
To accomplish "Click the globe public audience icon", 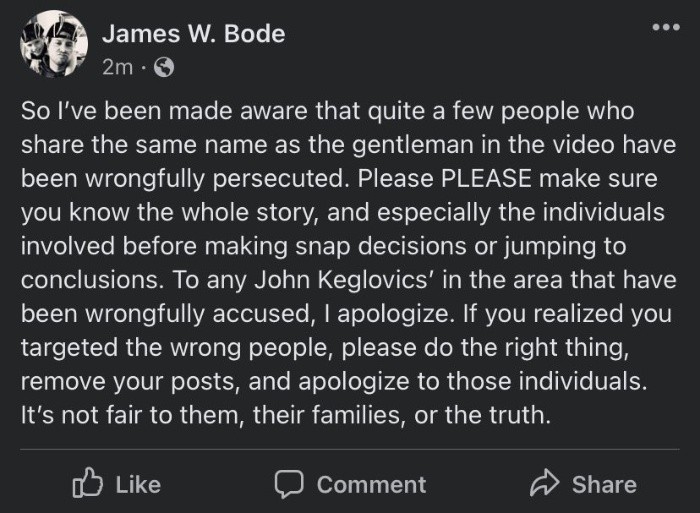I will (x=164, y=68).
